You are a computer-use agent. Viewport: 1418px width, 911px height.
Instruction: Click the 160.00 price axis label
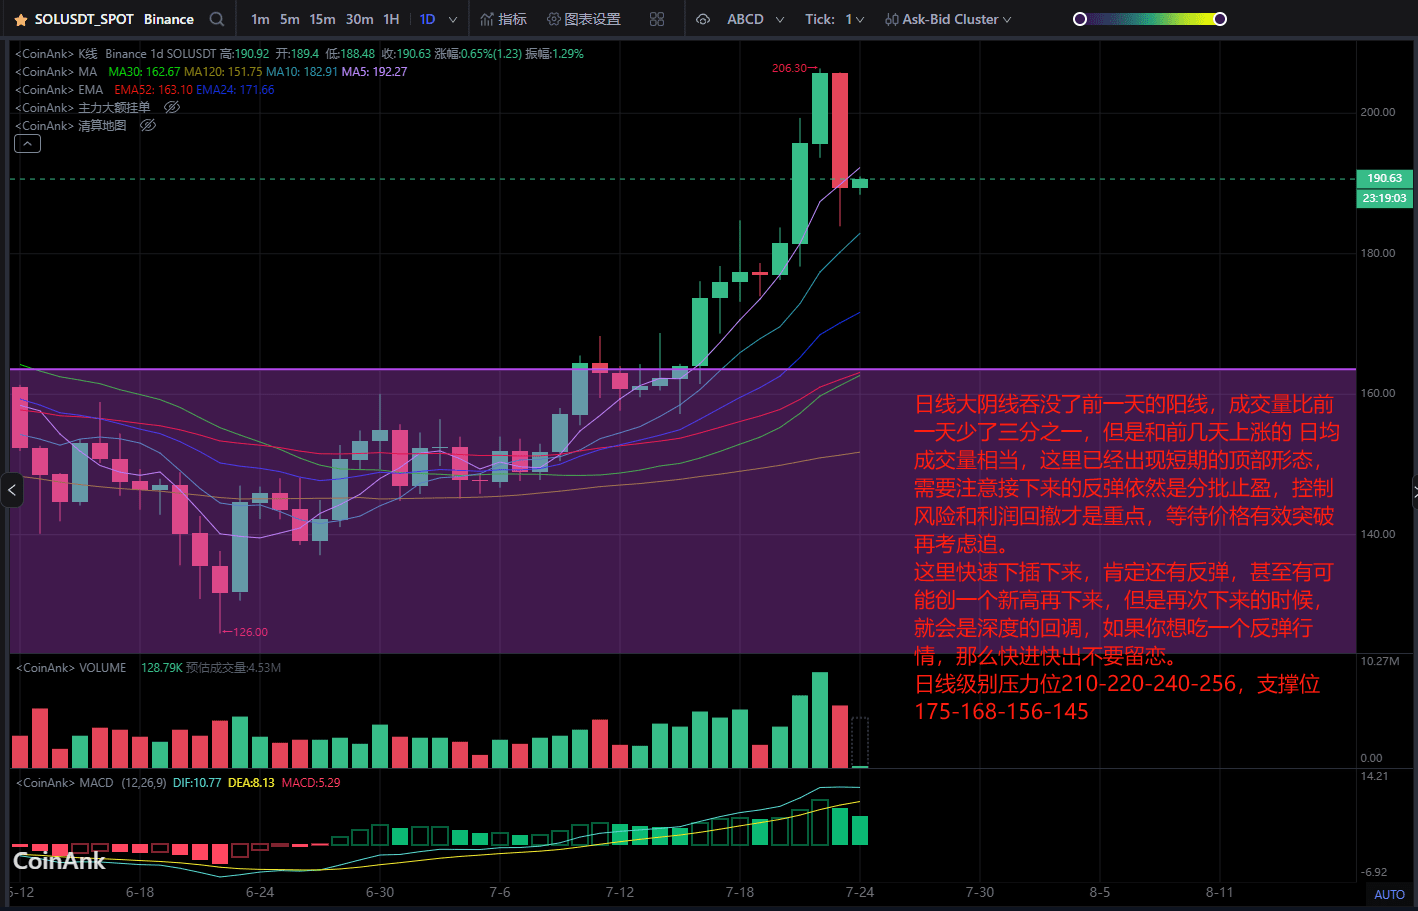click(x=1377, y=393)
